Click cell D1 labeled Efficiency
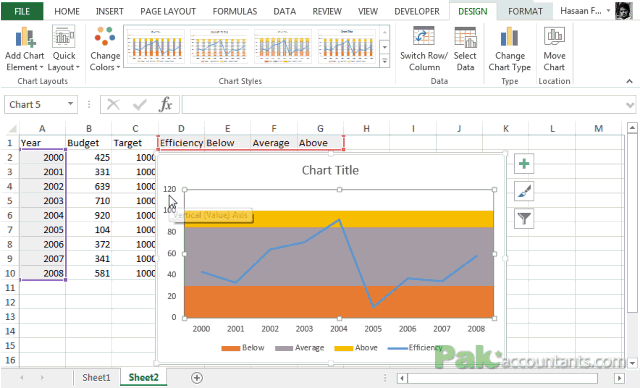 click(x=181, y=143)
